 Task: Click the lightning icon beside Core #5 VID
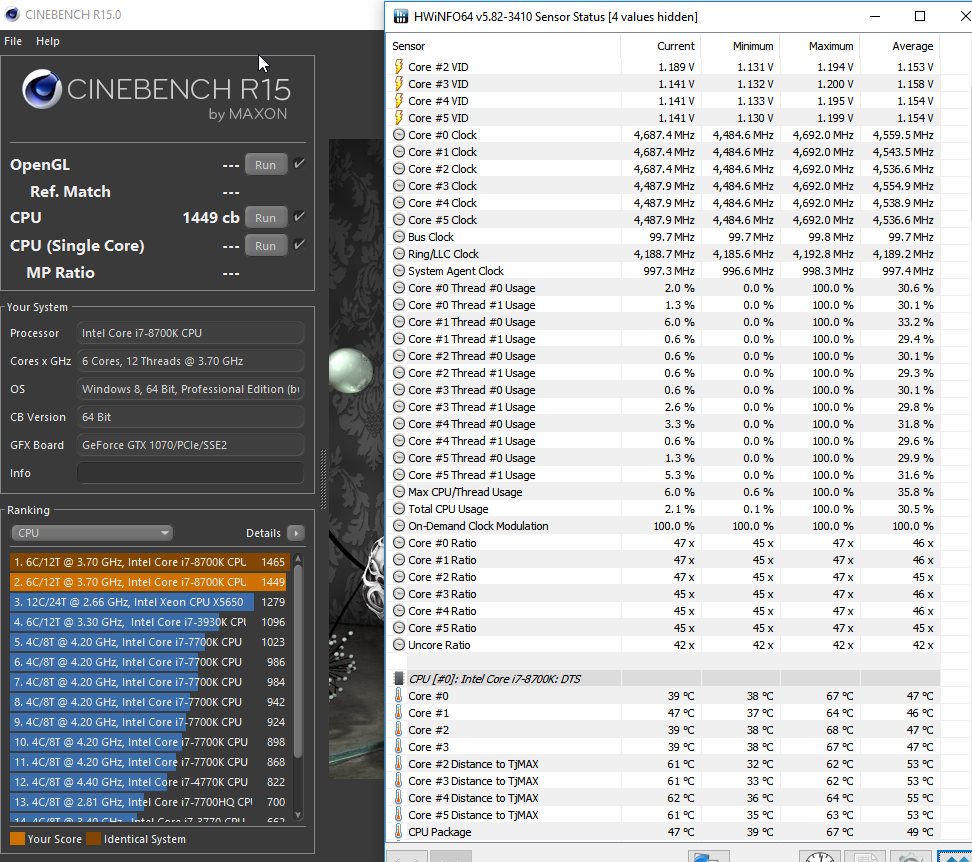[399, 118]
